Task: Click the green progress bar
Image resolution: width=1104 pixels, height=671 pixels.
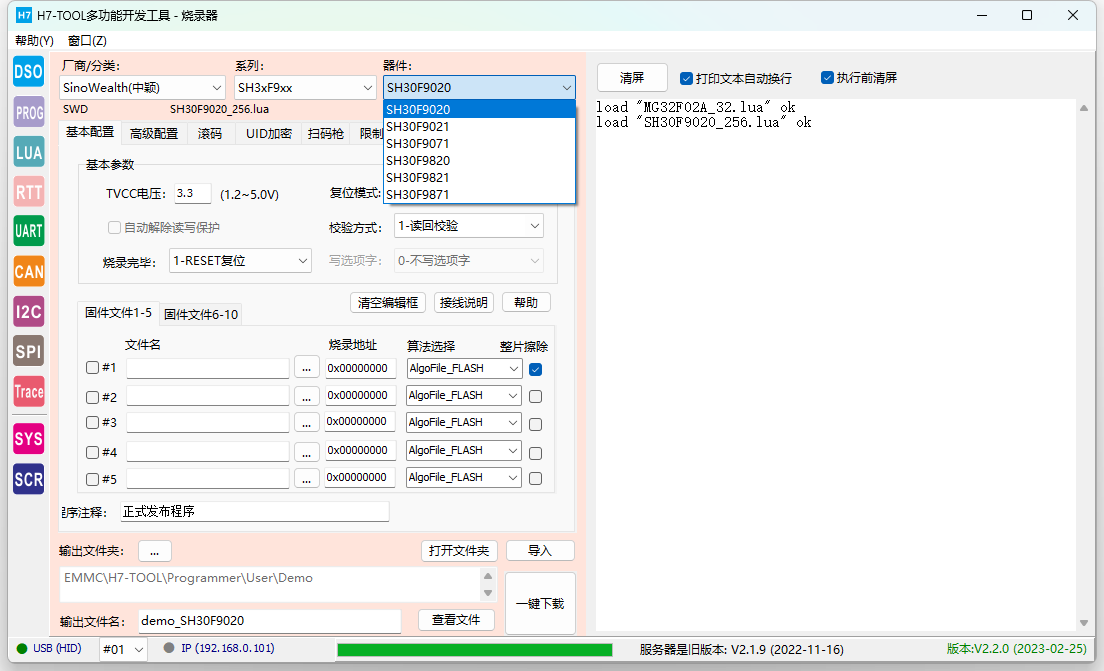Action: [x=475, y=649]
